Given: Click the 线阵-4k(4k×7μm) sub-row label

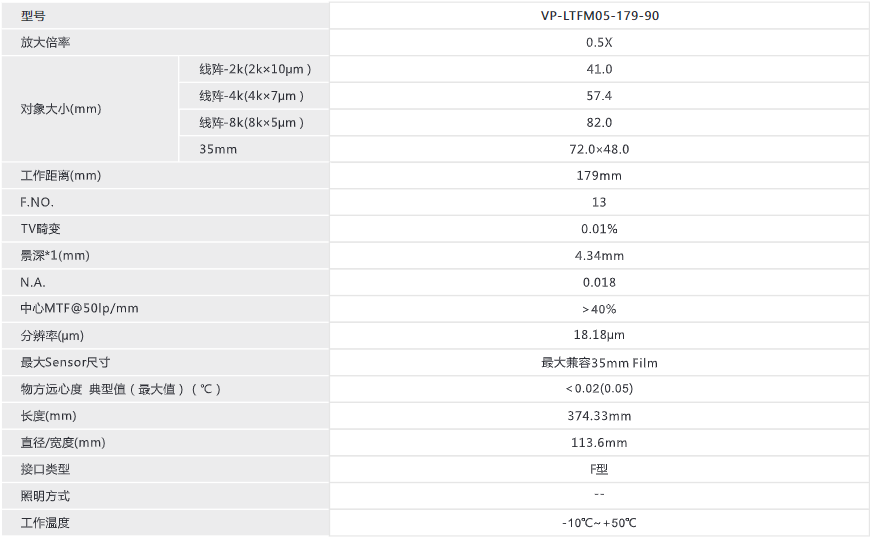Looking at the screenshot, I should [254, 96].
